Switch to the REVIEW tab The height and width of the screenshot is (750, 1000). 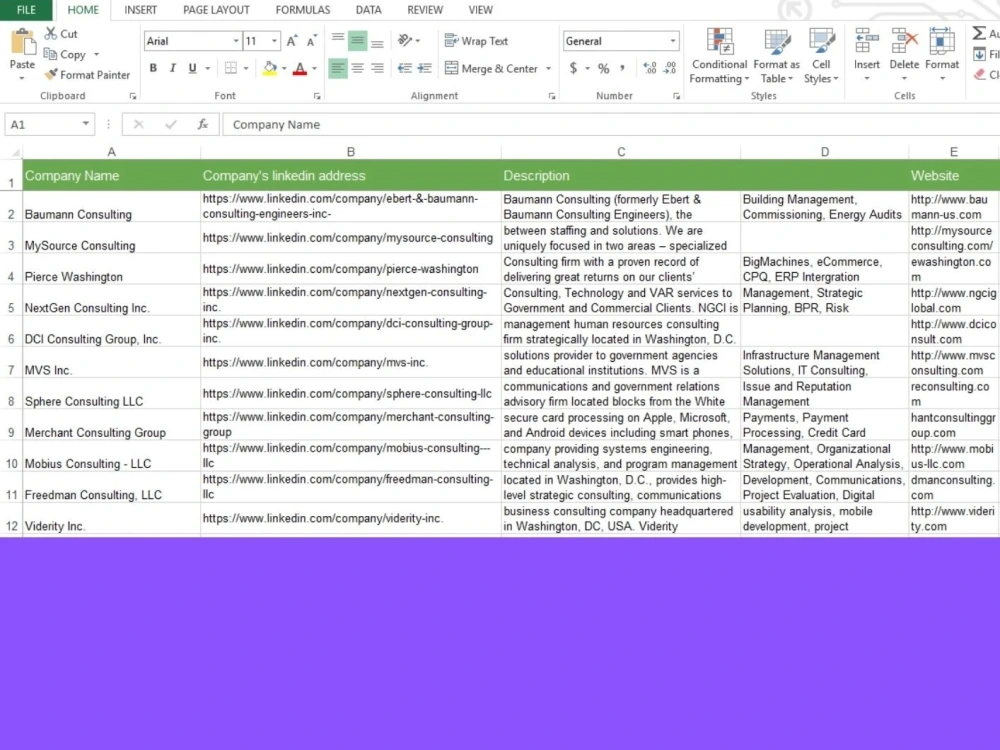click(425, 10)
